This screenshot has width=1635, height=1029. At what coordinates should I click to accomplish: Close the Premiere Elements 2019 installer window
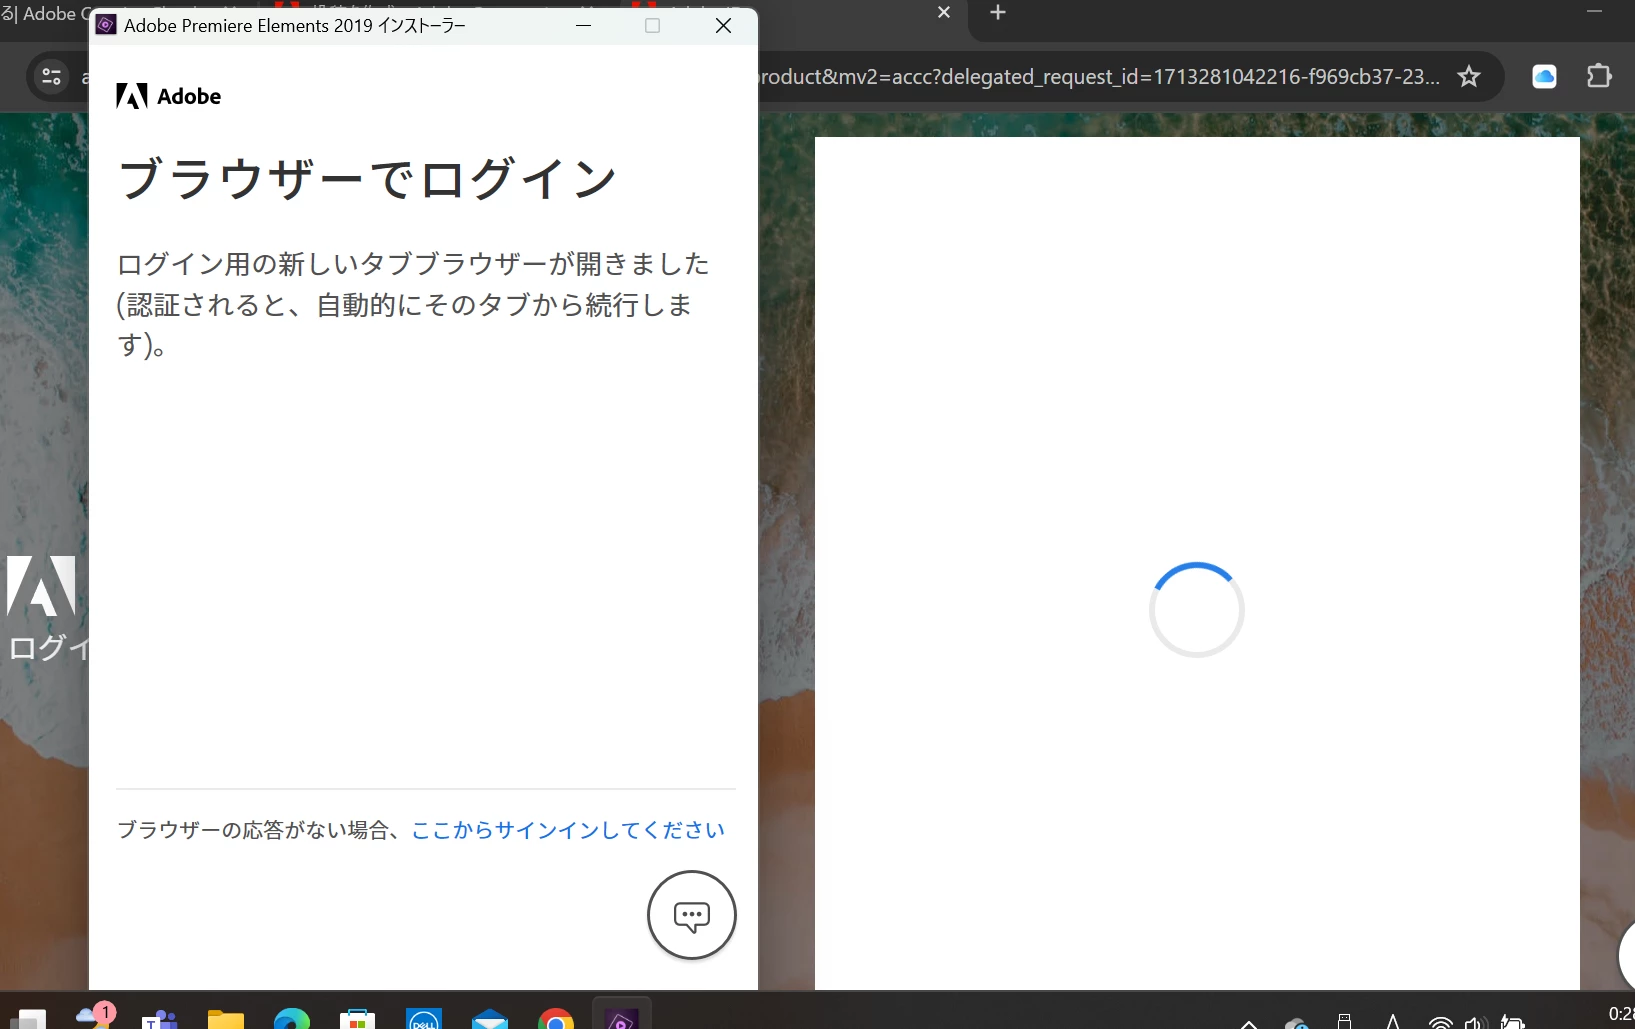tap(724, 26)
